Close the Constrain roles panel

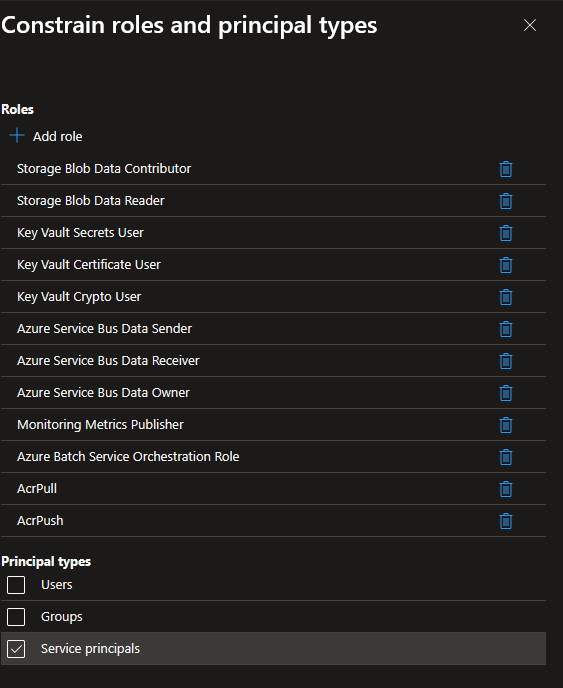point(530,25)
